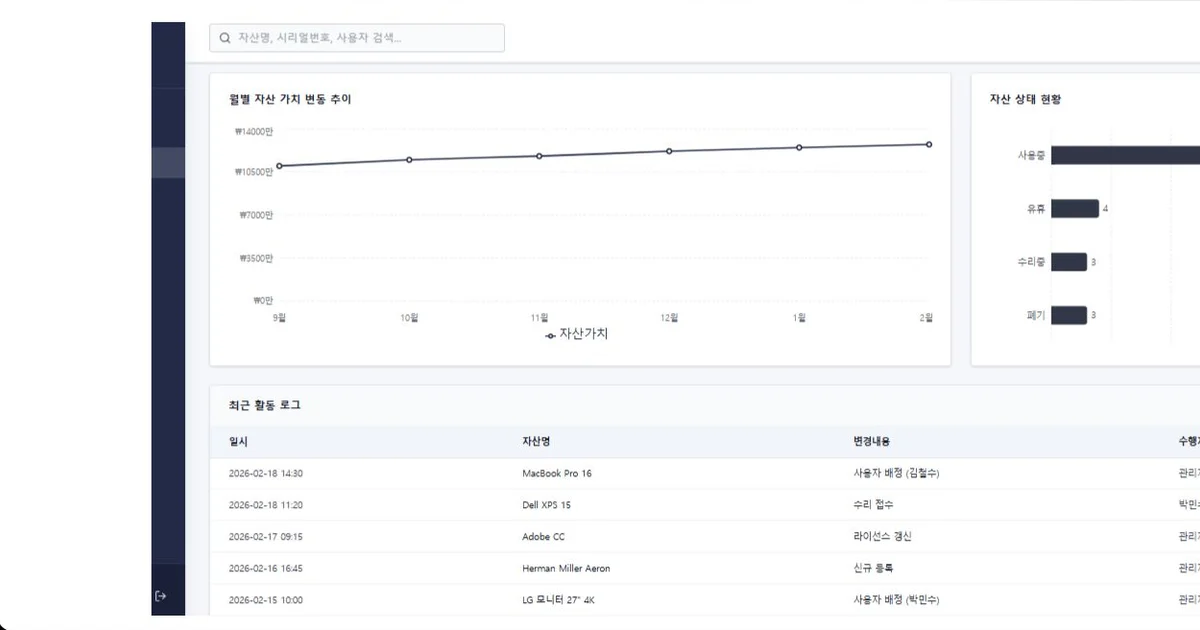
Task: Click the 자산 상태 현황 title
Action: coord(1025,99)
